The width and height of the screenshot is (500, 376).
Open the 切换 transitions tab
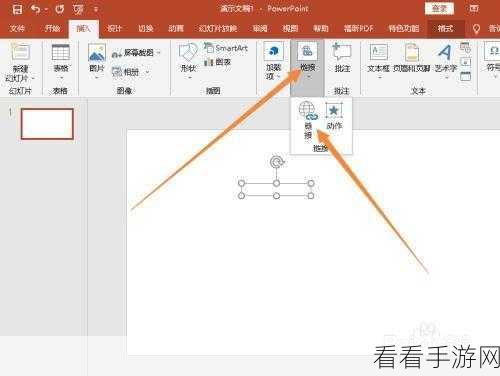coord(146,28)
